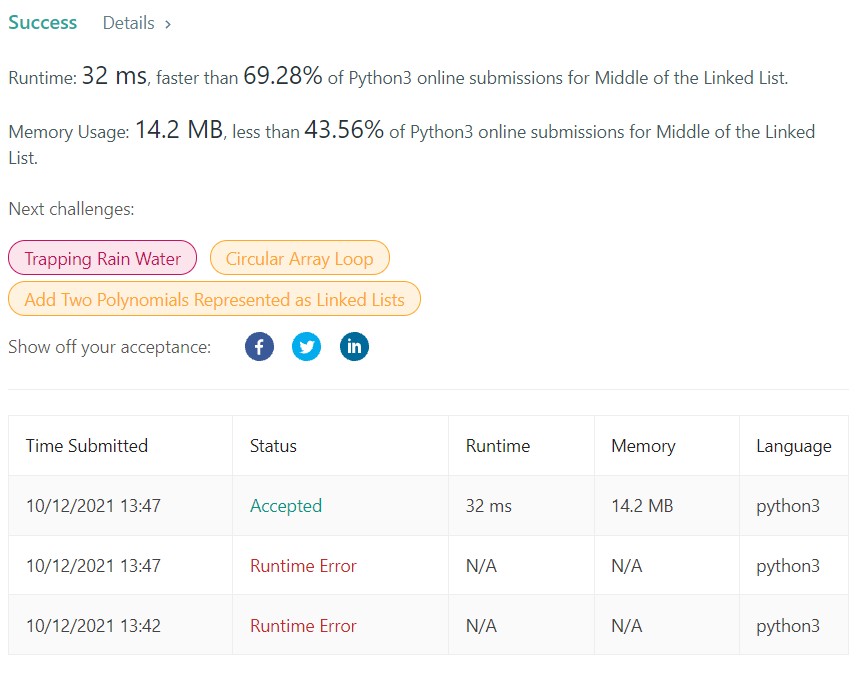This screenshot has height=682, width=863.
Task: Click the Runtime column header
Action: pyautogui.click(x=498, y=446)
